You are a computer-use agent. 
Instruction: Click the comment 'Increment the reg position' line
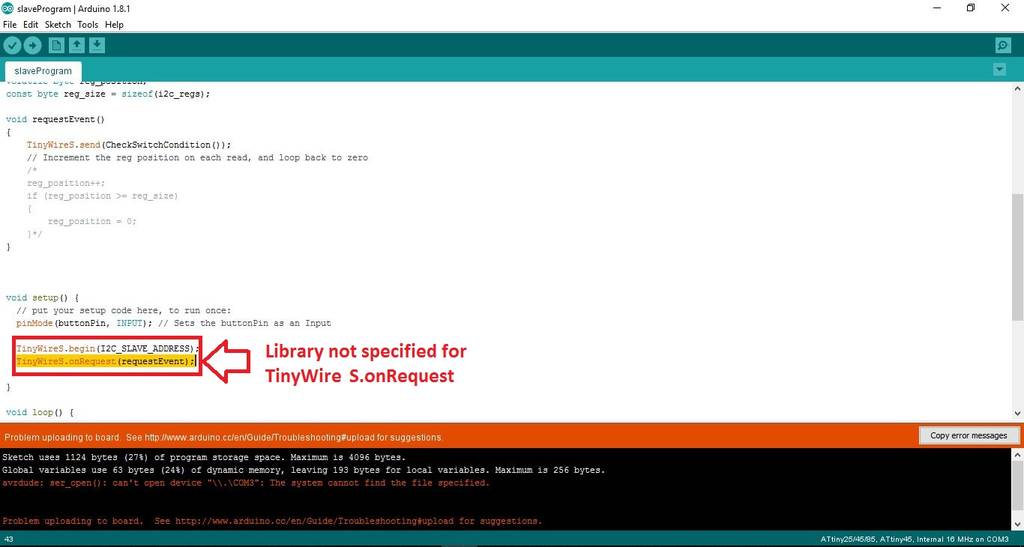197,158
